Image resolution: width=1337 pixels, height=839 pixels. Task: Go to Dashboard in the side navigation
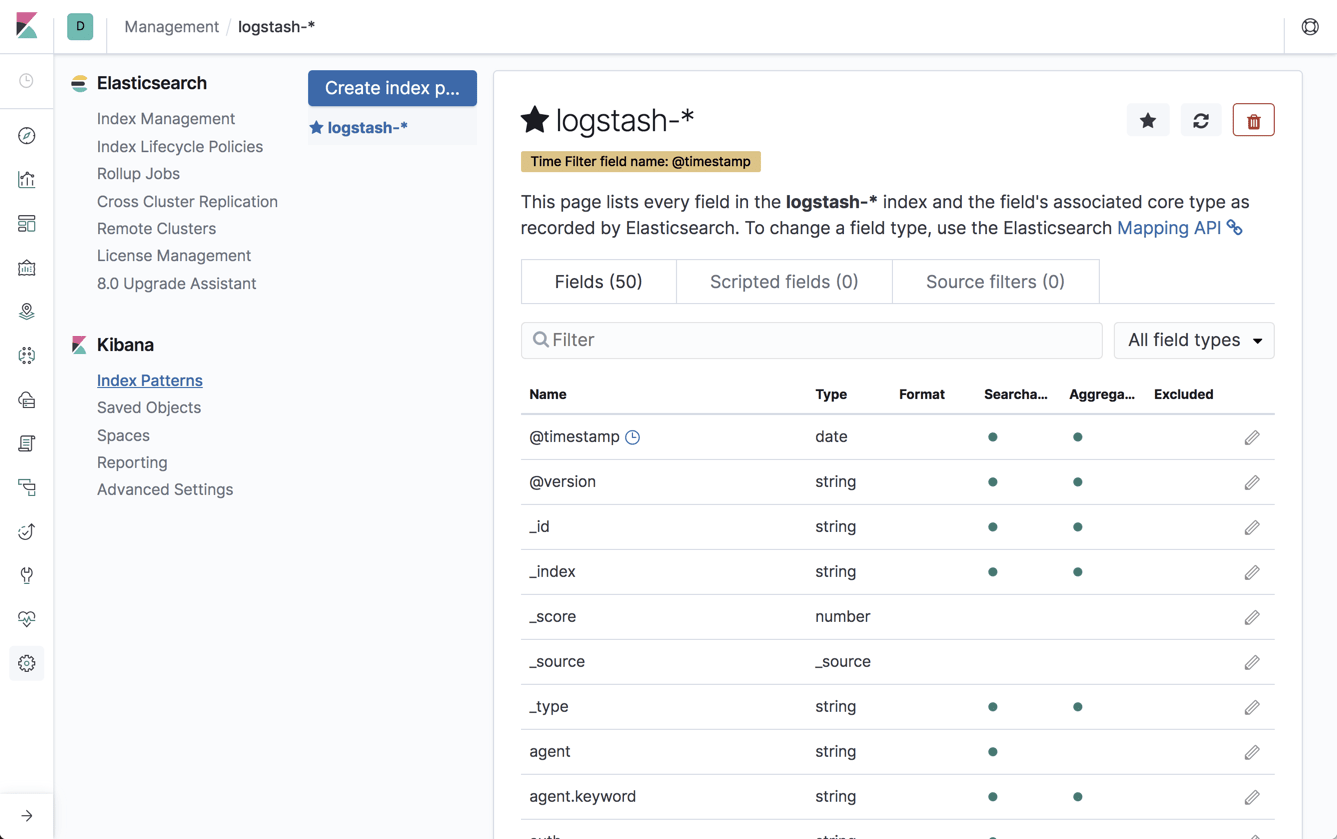tap(27, 224)
